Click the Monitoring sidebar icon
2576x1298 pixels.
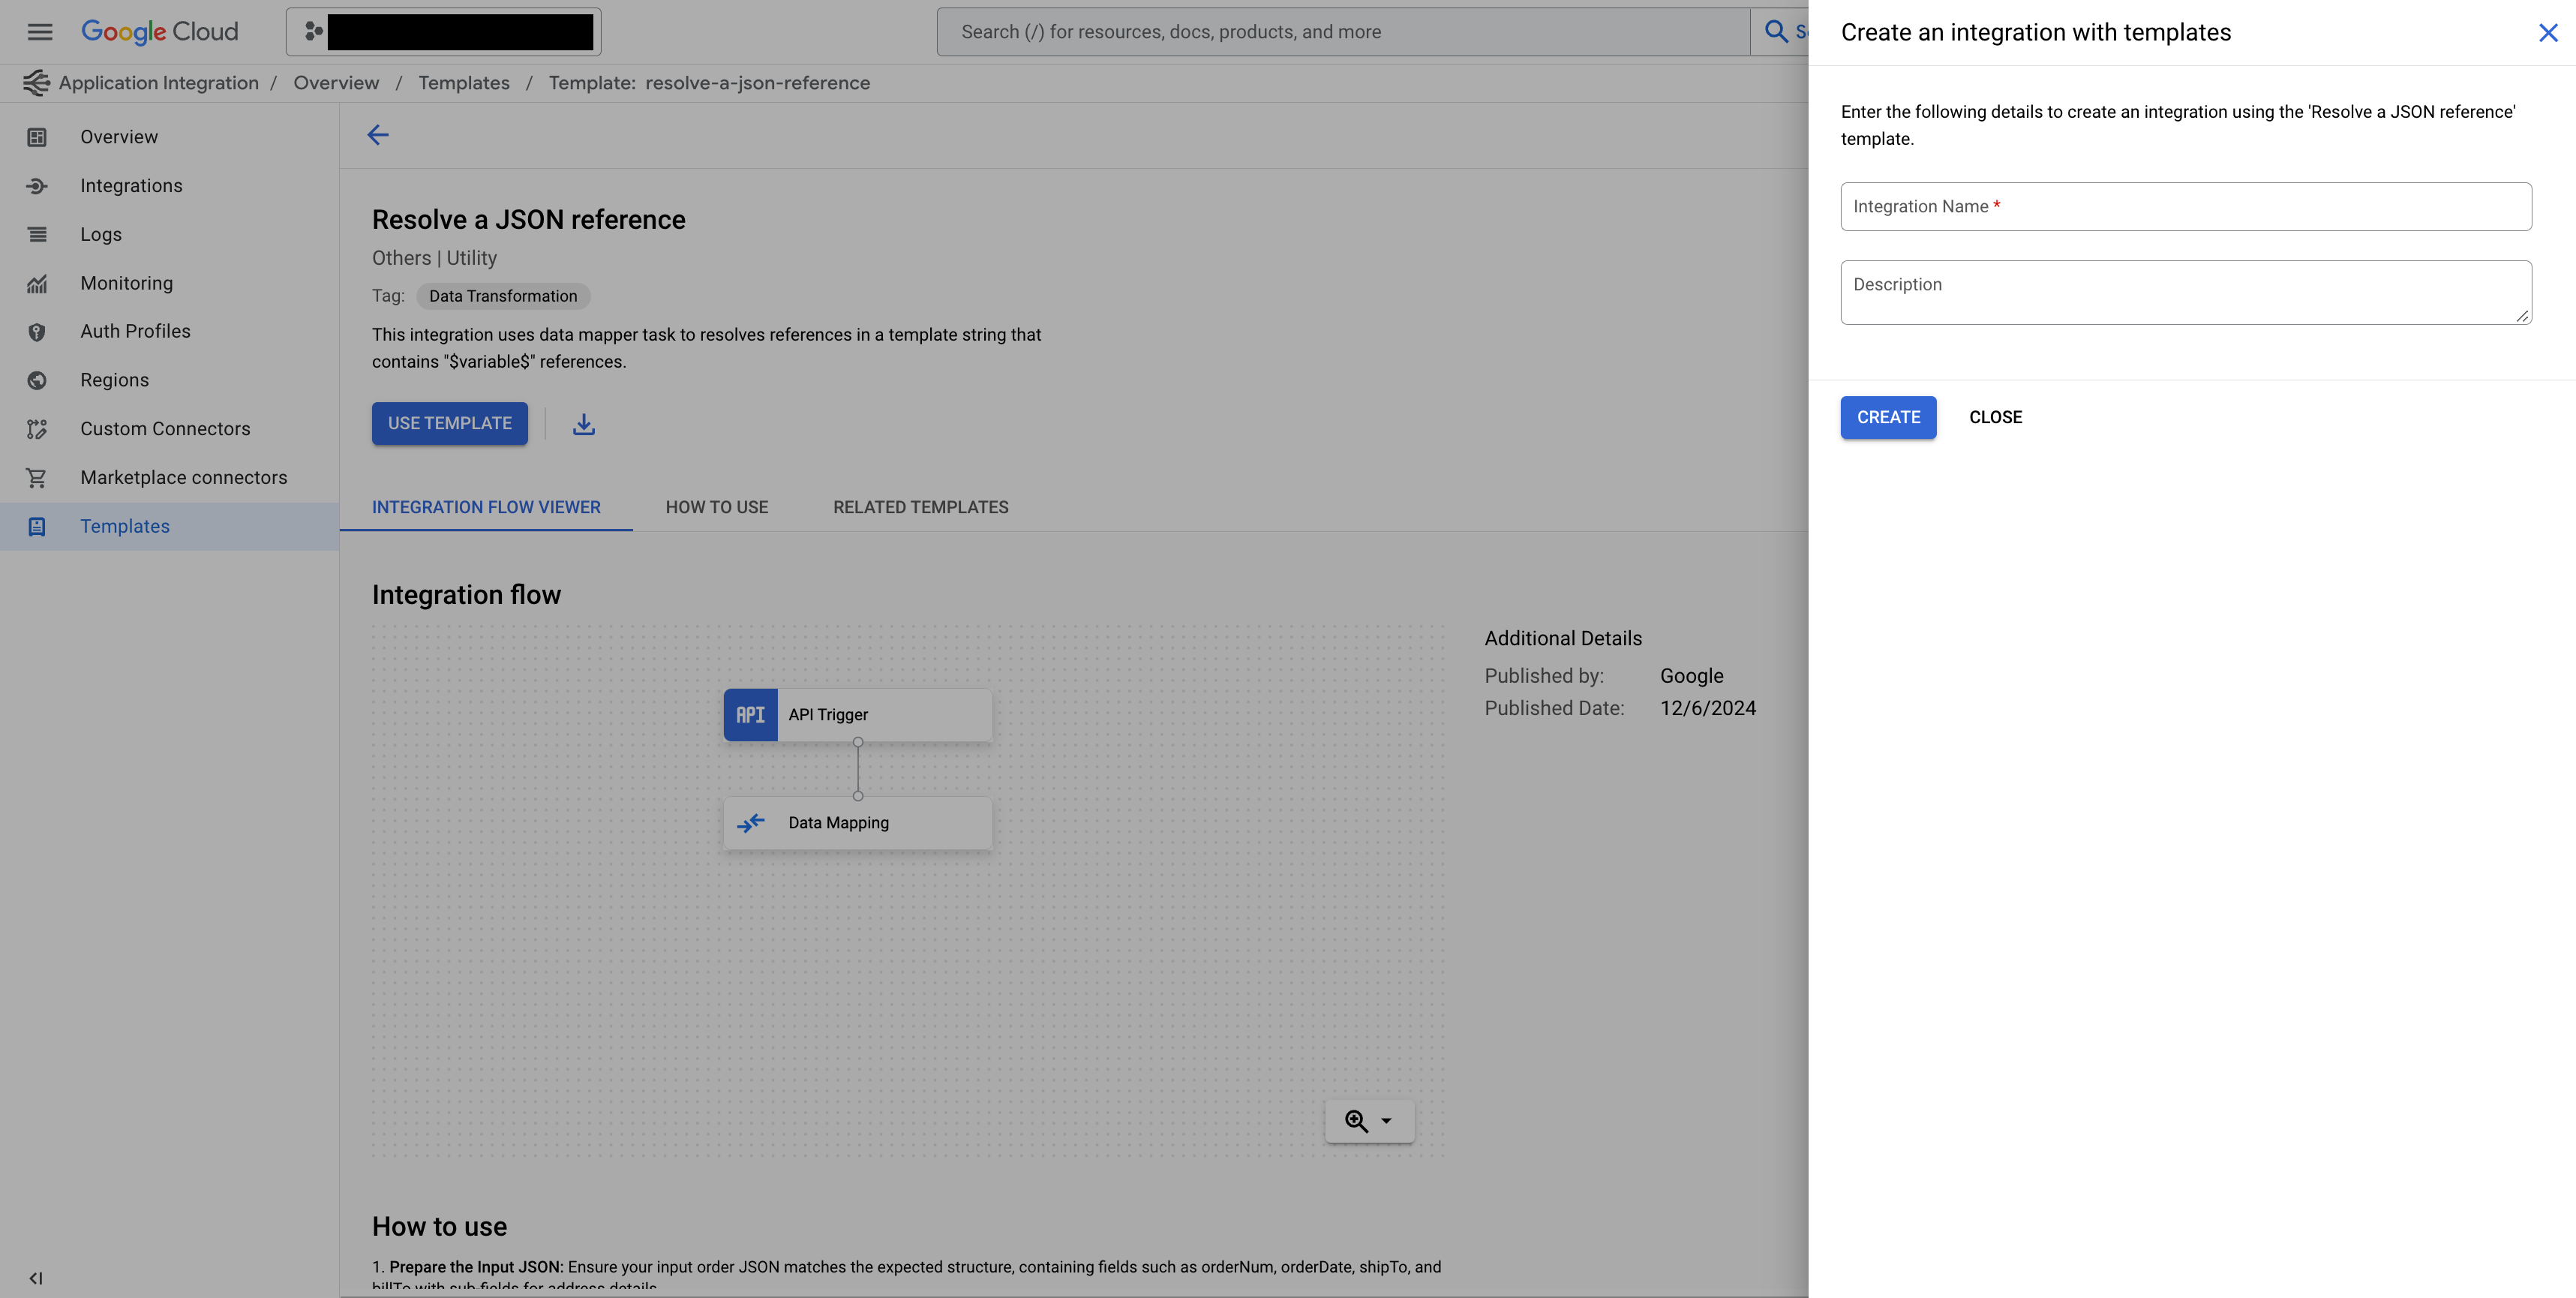(x=37, y=283)
